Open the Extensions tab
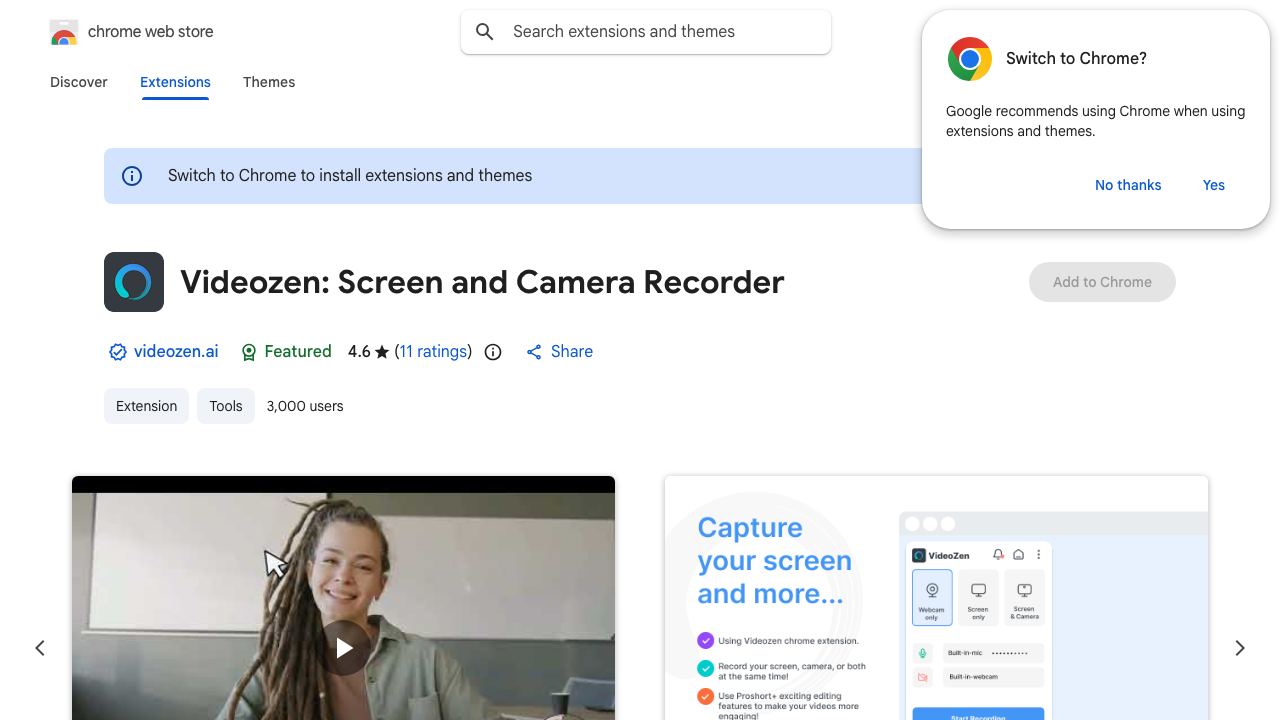The image size is (1280, 720). (x=175, y=82)
